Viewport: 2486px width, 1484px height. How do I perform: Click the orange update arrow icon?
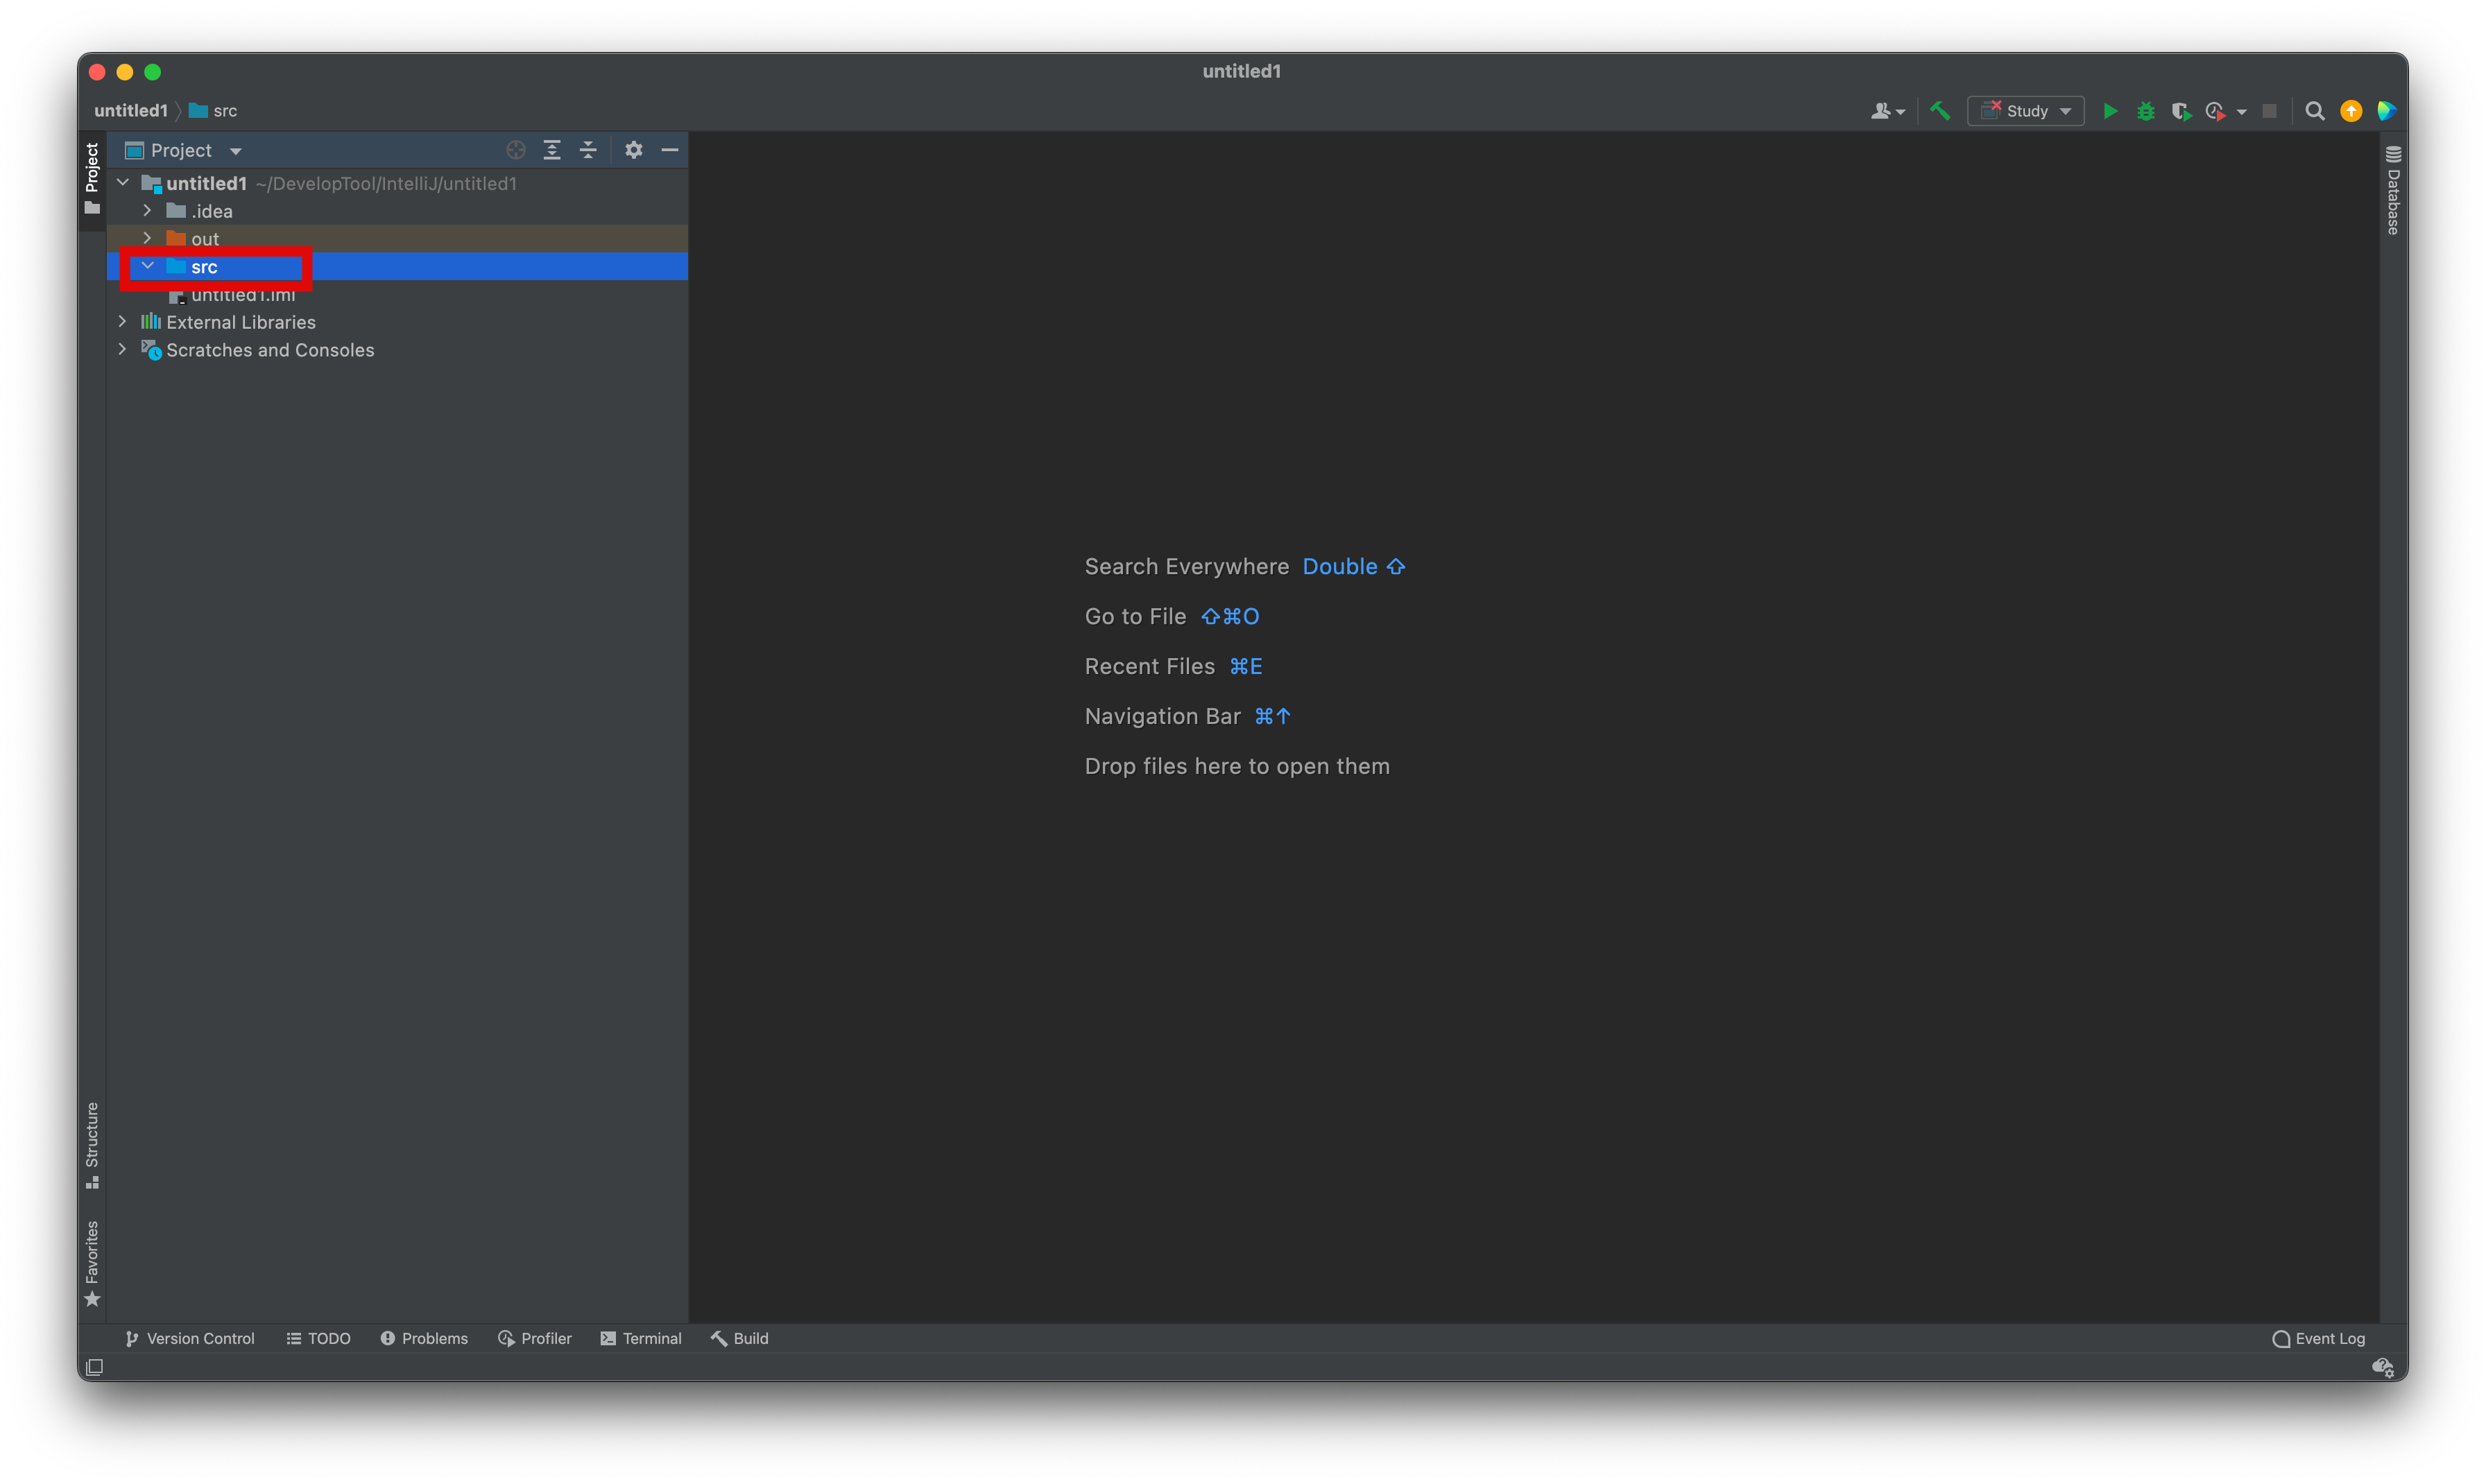pyautogui.click(x=2351, y=111)
